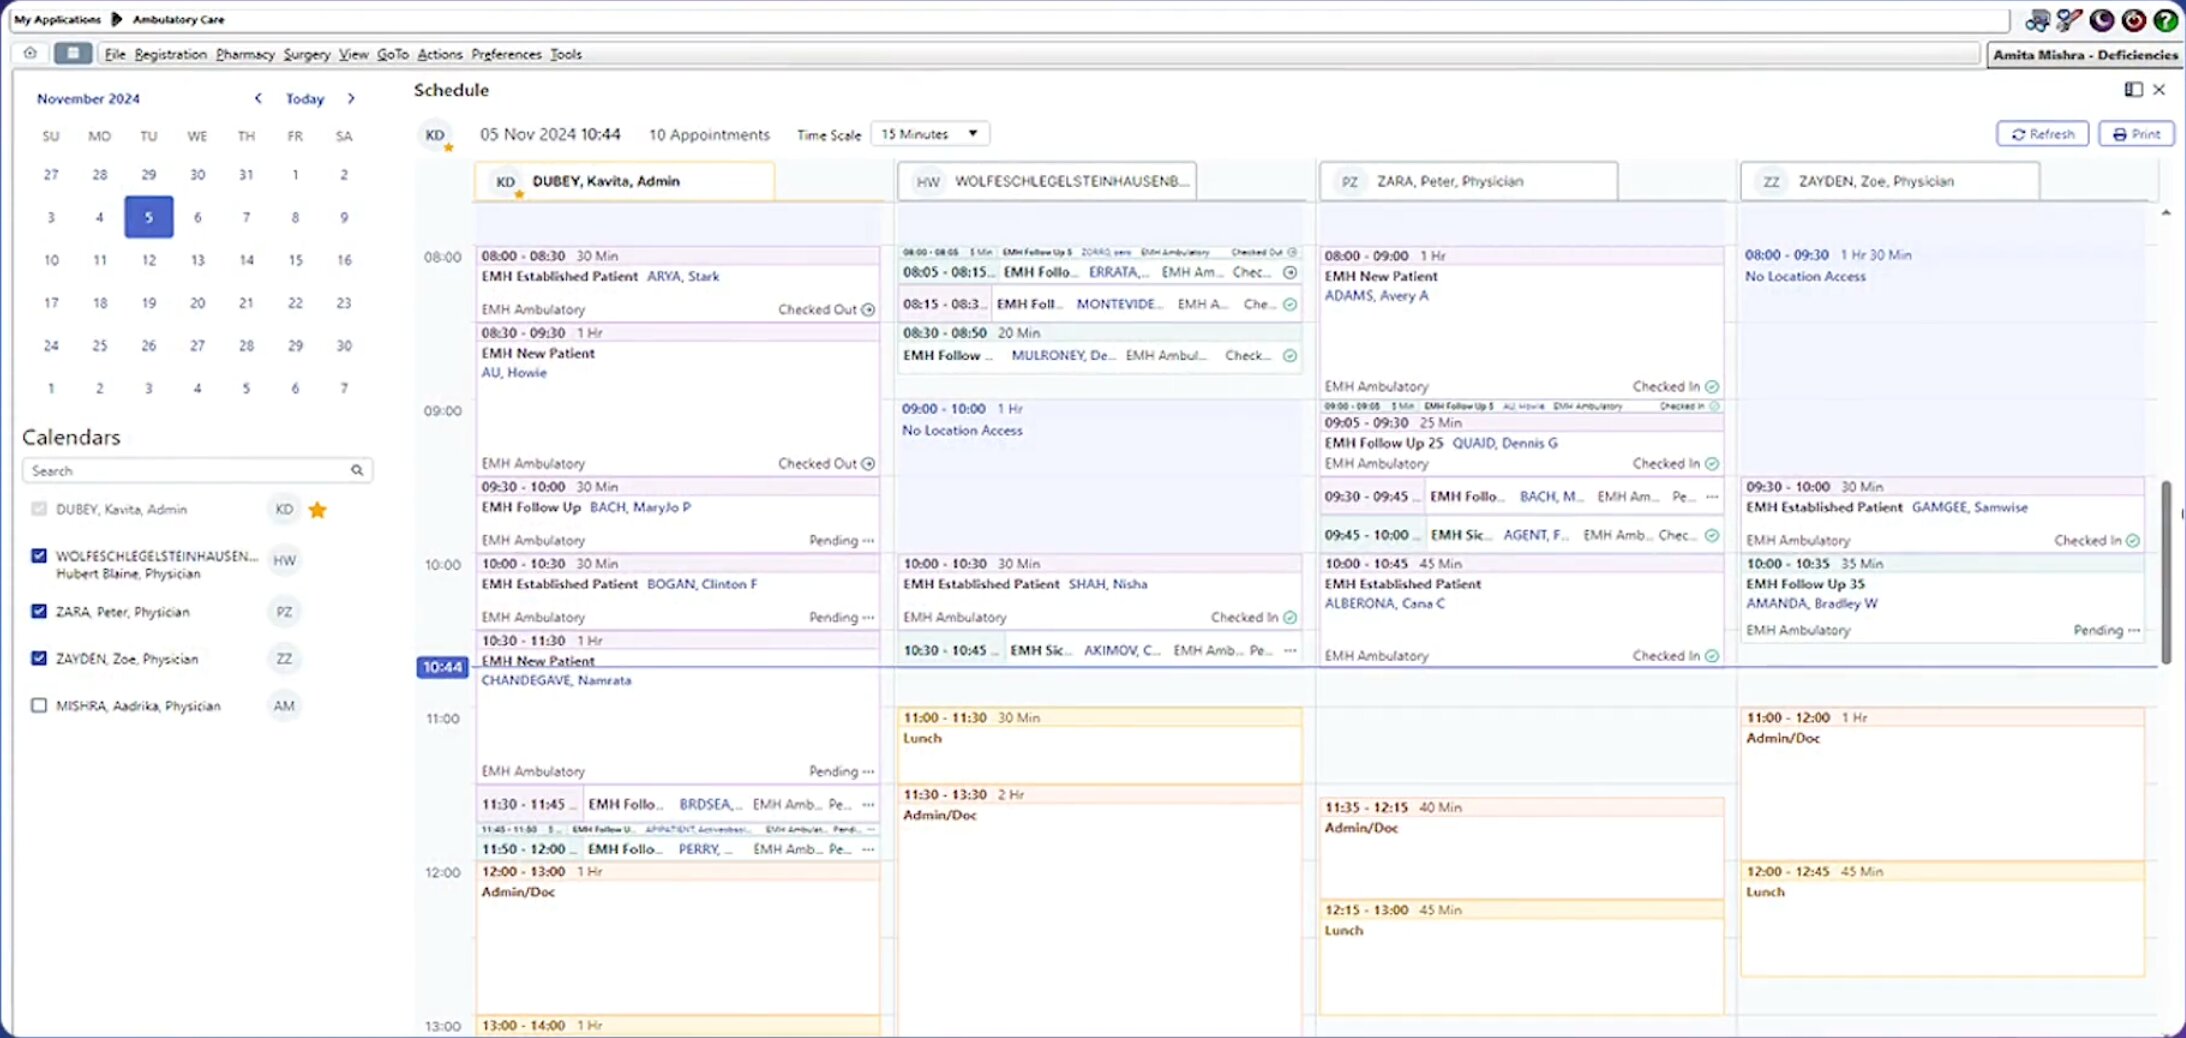Click the Print button

tap(2136, 134)
